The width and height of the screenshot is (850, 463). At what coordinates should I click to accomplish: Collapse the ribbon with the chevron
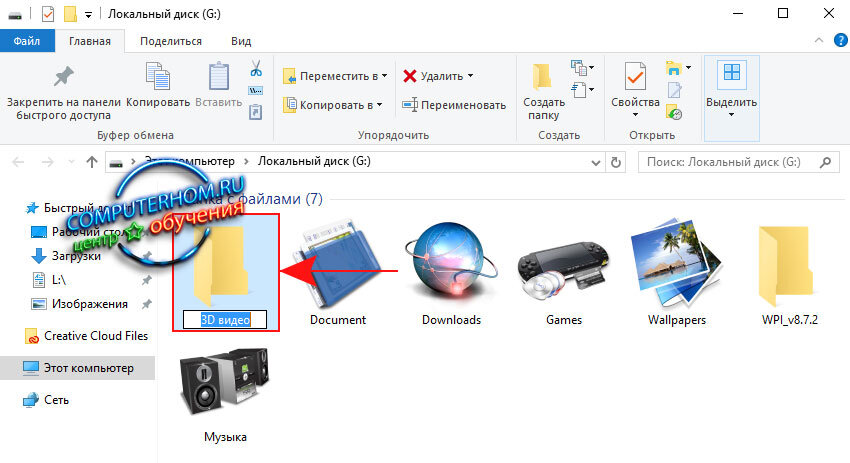coord(819,40)
